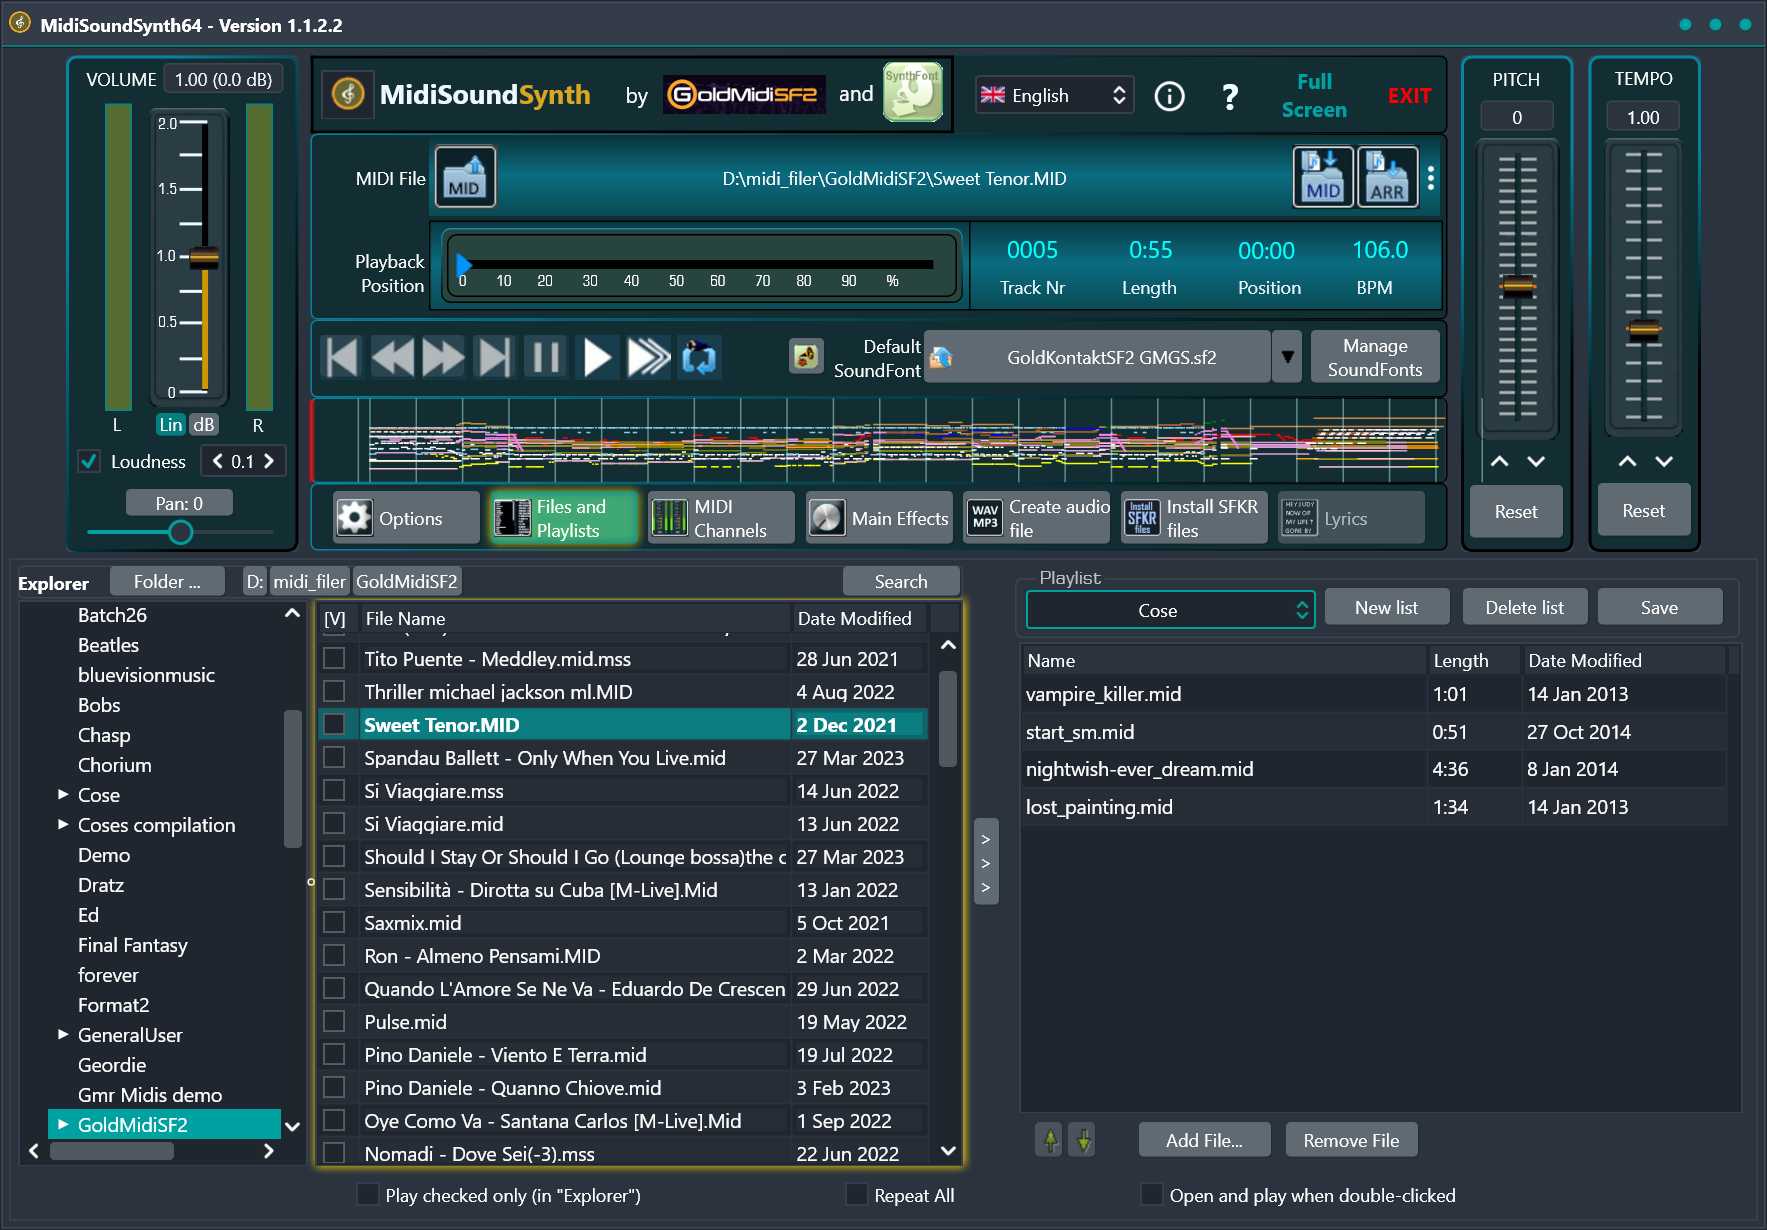This screenshot has height=1230, width=1767.
Task: Click the GoldMidiSF2 logo
Action: pos(744,95)
